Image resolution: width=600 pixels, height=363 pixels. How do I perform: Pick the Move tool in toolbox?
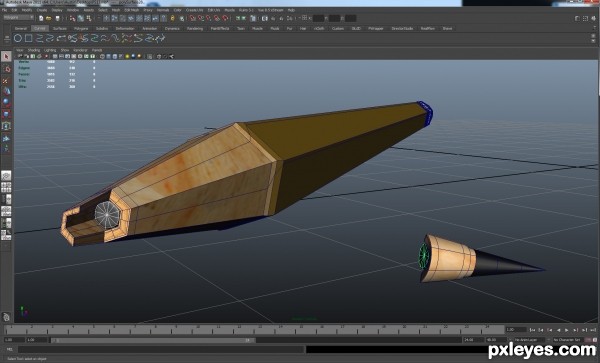point(6,91)
